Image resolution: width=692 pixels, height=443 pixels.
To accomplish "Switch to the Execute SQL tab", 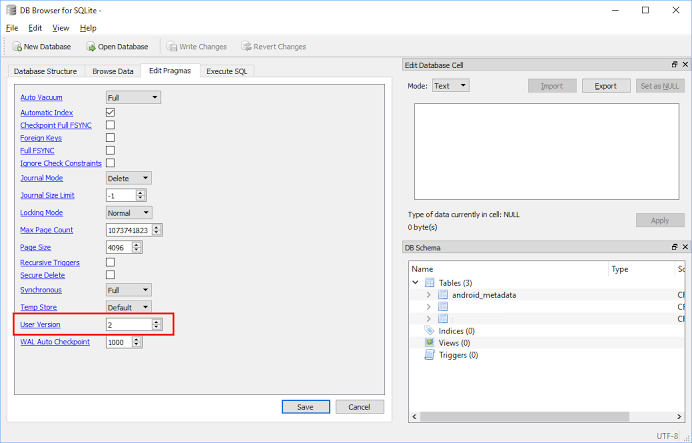I will (227, 71).
